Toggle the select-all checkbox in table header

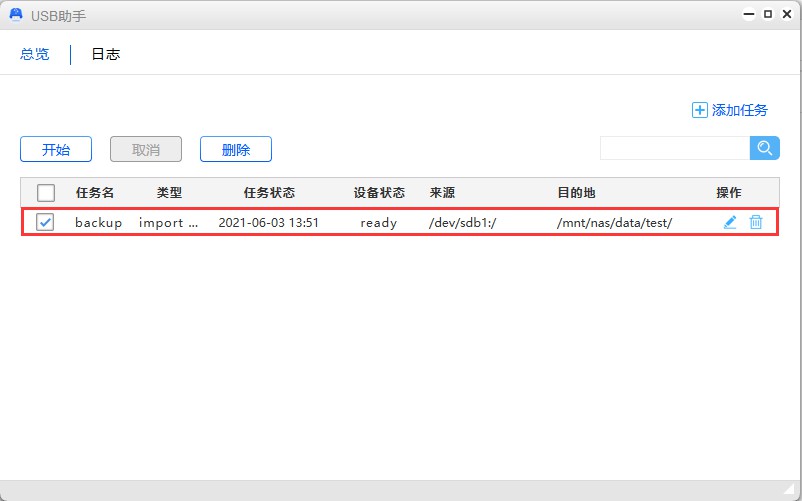click(x=46, y=193)
